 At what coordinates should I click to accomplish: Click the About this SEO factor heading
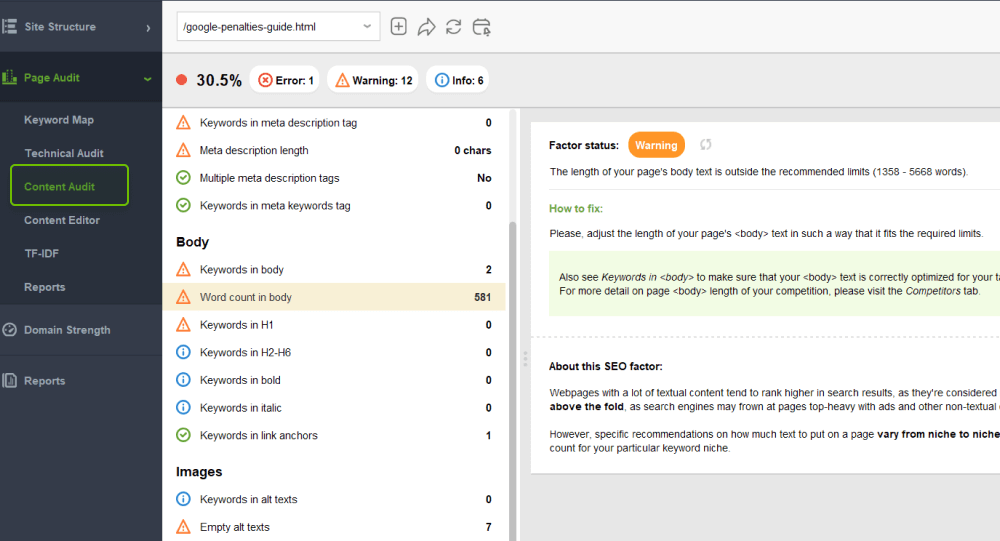click(x=606, y=366)
